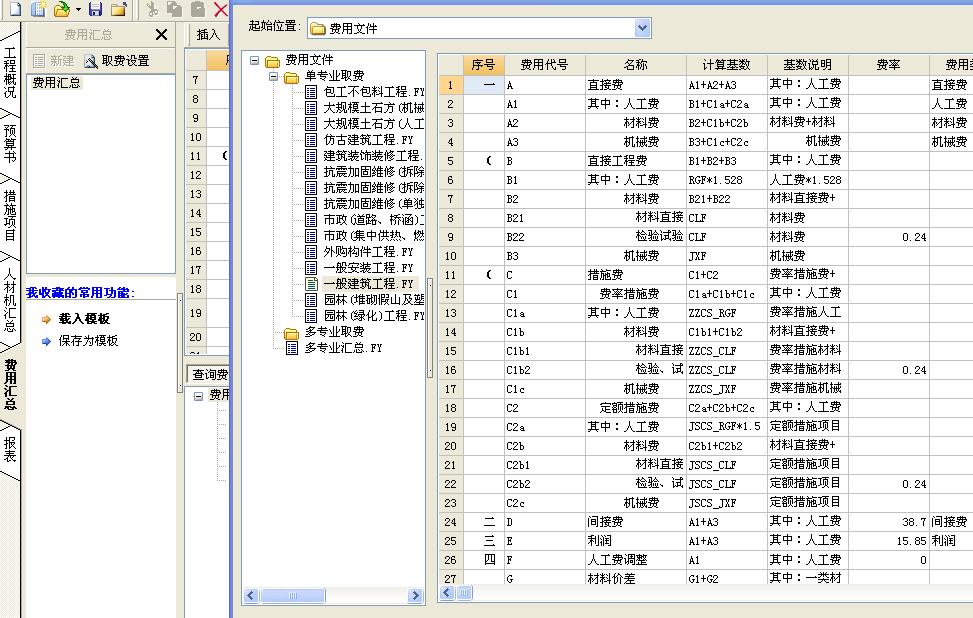Screen dimensions: 973x618
Task: Click the JSCS_RGF*1.5 calculation base cell
Action: [726, 427]
